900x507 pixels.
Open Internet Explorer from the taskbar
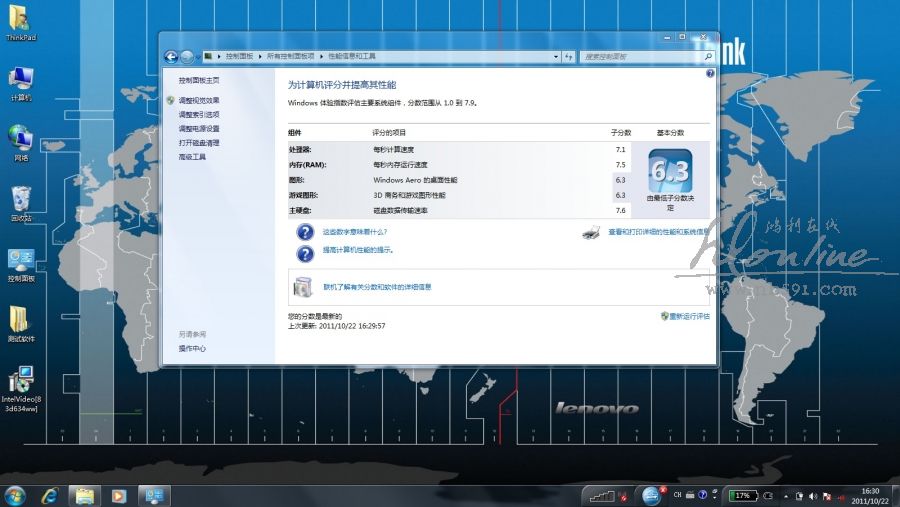click(x=50, y=495)
